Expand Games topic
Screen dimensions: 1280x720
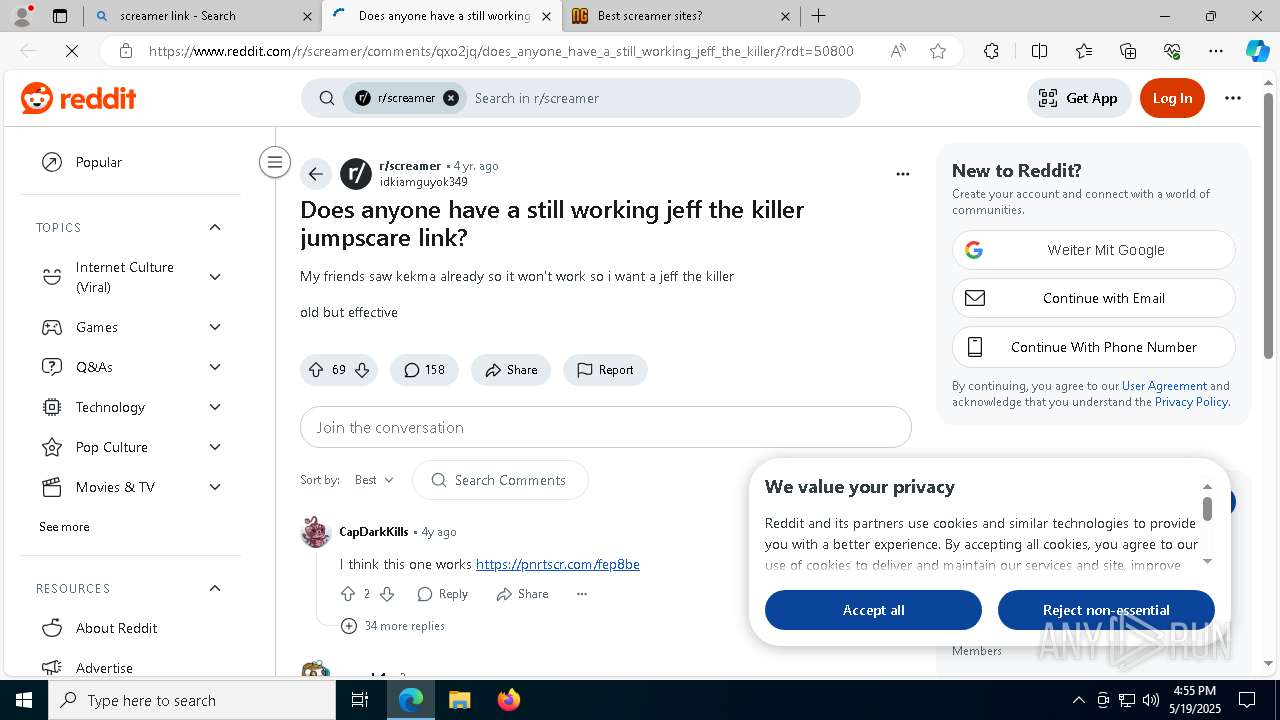(215, 327)
